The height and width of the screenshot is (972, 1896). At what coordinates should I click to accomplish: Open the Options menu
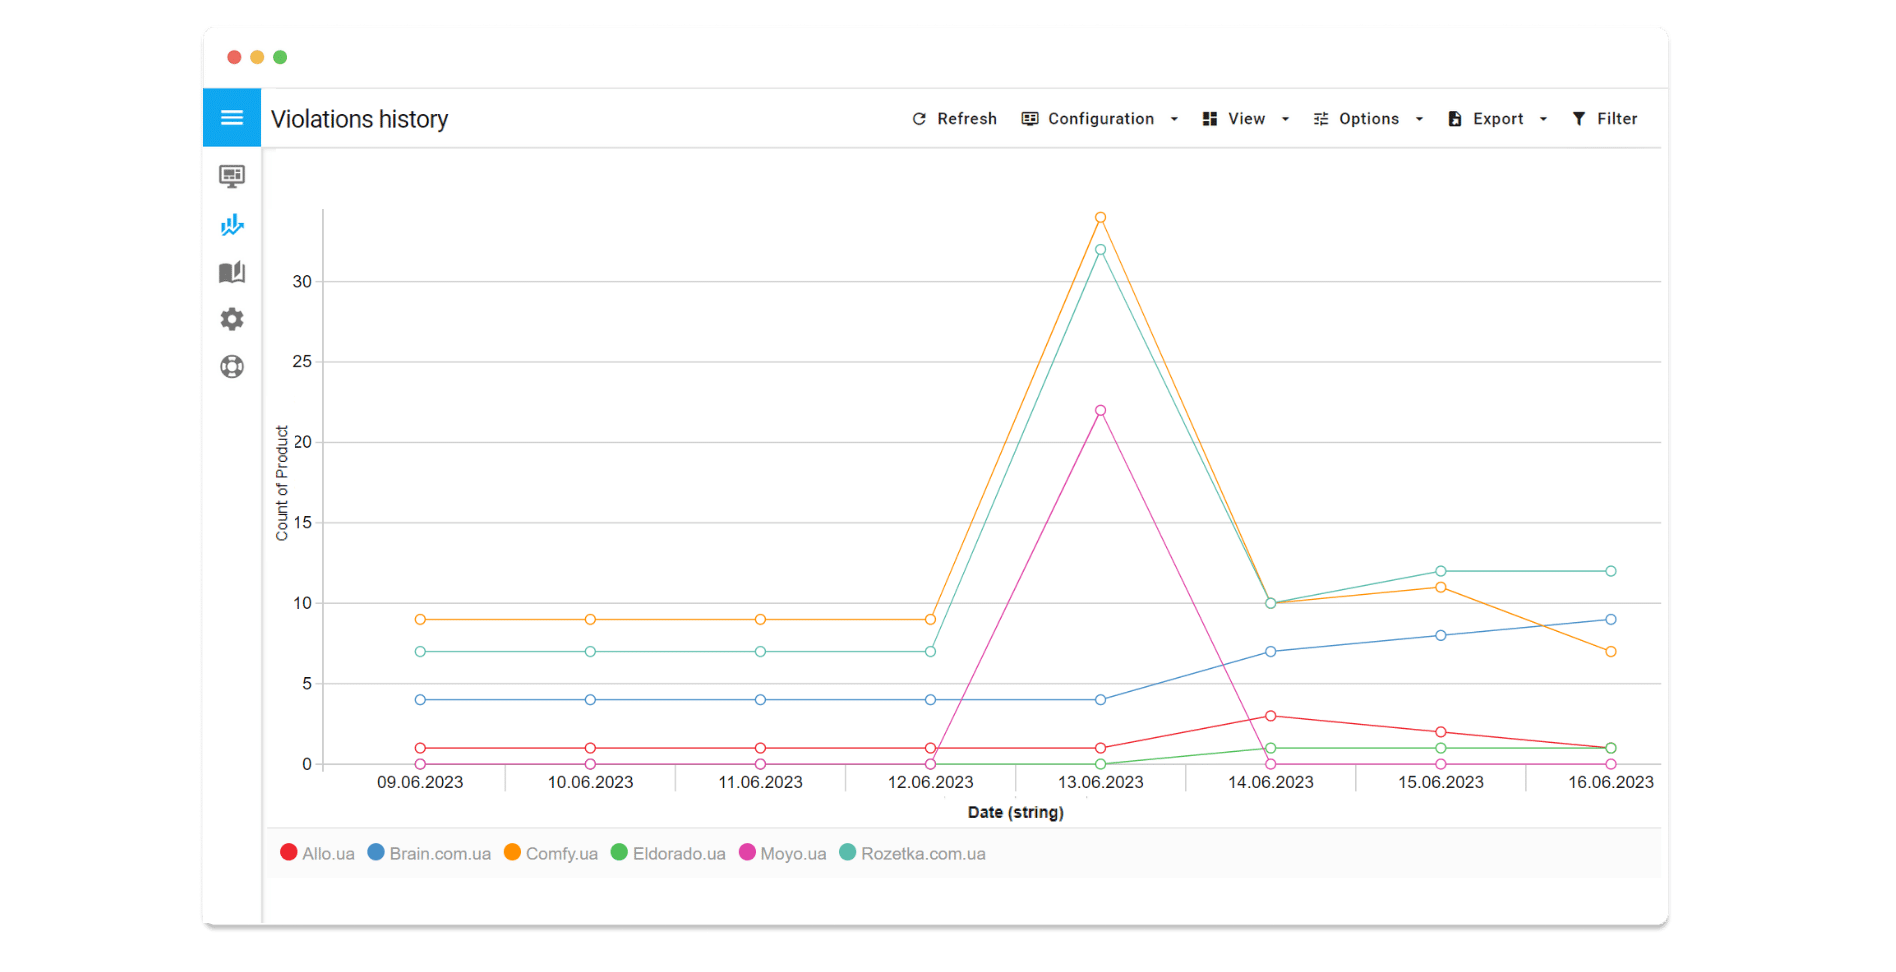coord(1368,119)
